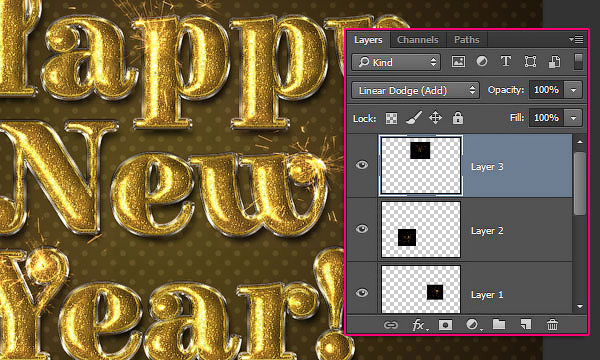Screen dimensions: 600x360
Task: Hide Layer 3 visibility eye
Action: [x=362, y=165]
